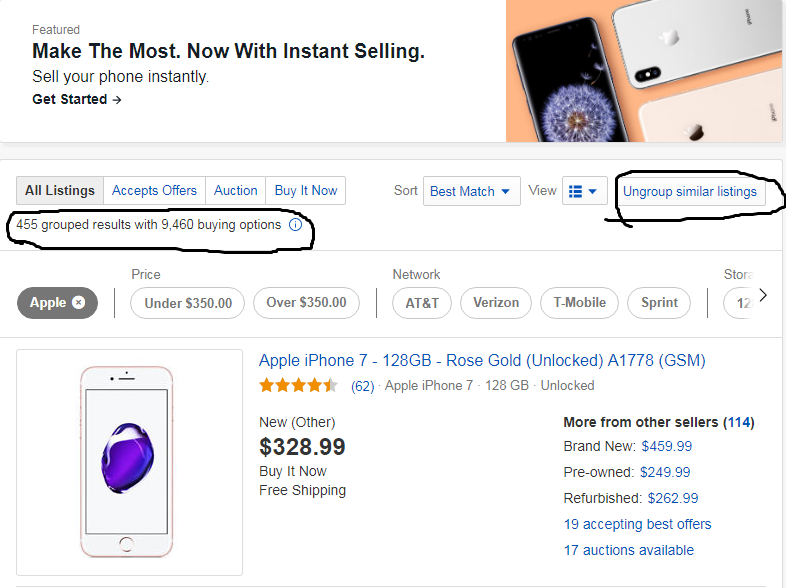Open the 19 accepting best offers link
786x588 pixels.
coord(637,524)
